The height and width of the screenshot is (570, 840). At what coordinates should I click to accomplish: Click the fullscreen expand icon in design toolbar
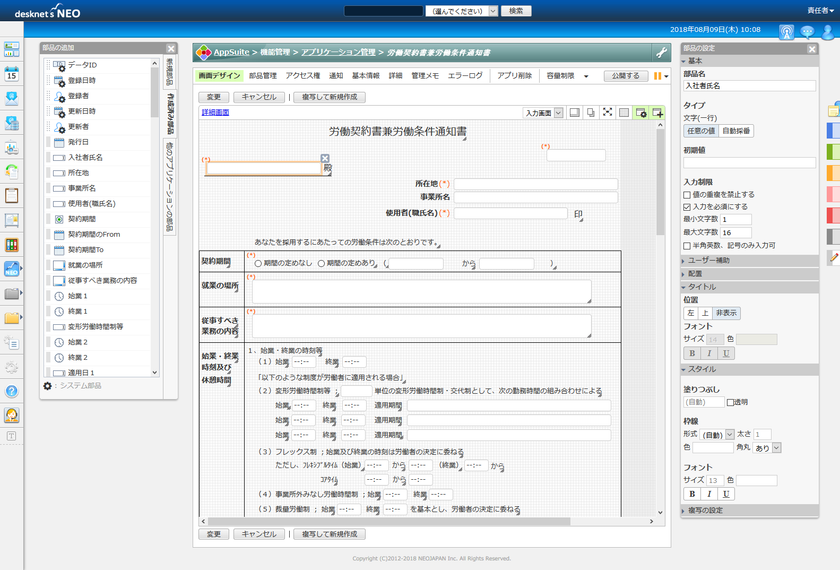point(606,113)
